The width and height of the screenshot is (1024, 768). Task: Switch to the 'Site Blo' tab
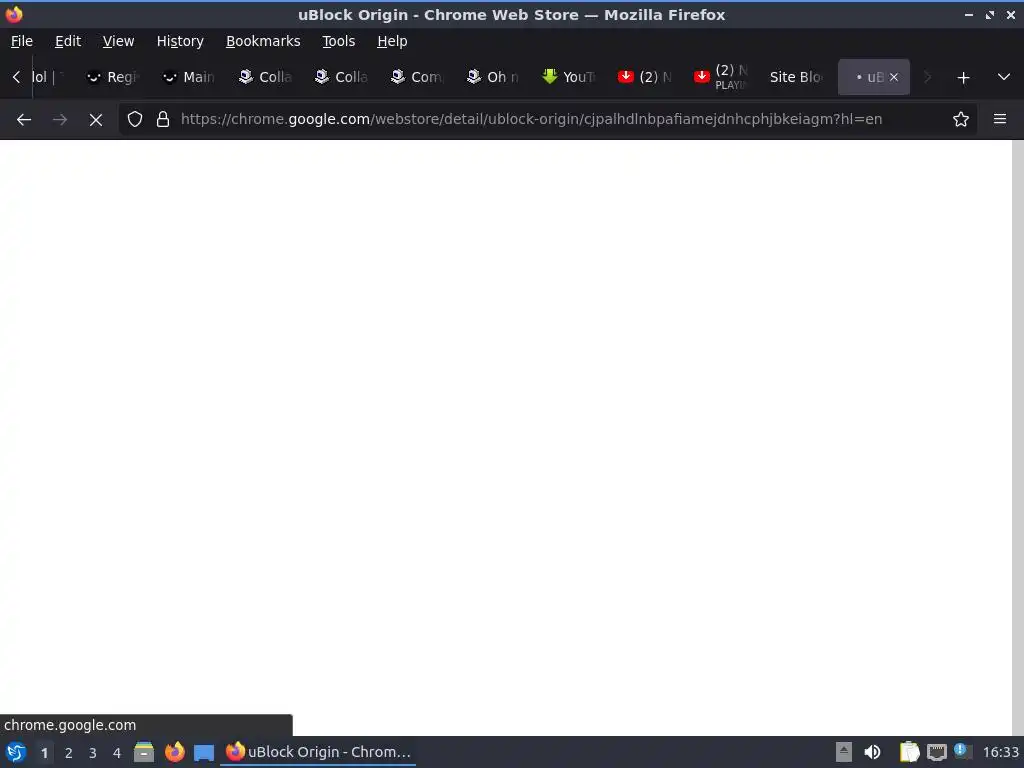tap(797, 77)
